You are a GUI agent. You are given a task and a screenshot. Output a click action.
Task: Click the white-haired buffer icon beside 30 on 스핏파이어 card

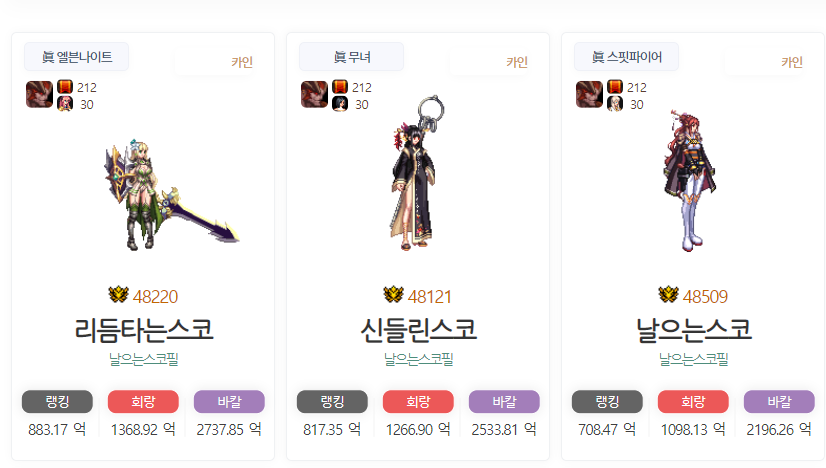coord(615,104)
